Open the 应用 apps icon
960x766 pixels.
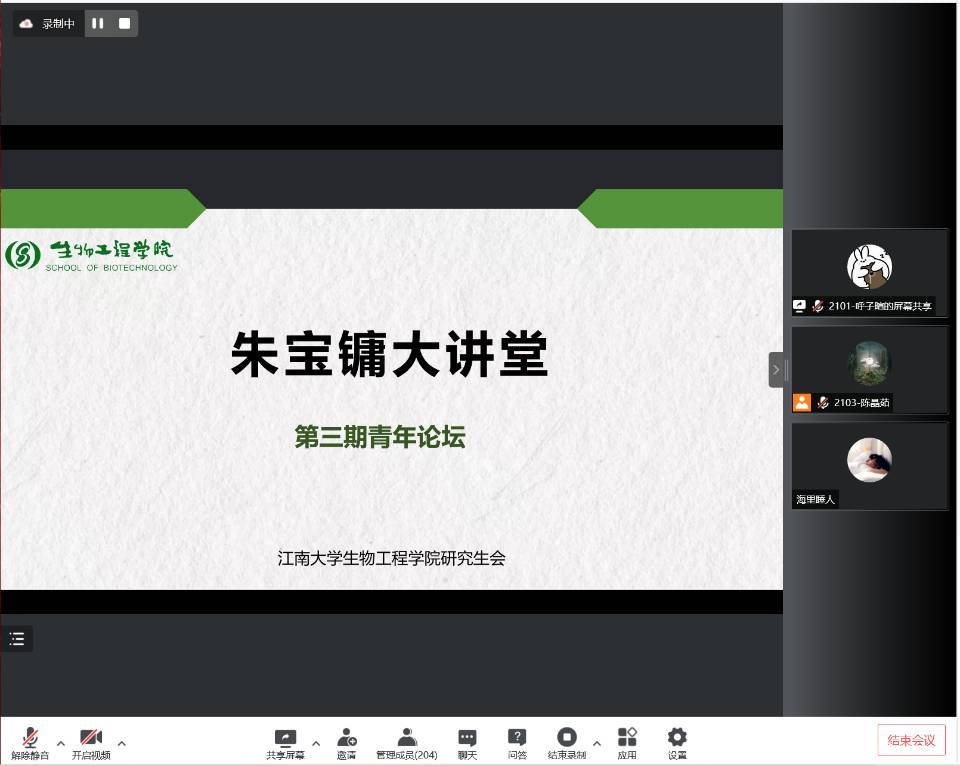(627, 739)
